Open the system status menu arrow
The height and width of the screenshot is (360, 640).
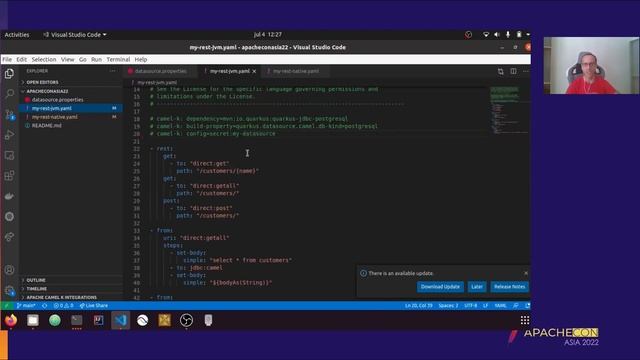click(528, 35)
